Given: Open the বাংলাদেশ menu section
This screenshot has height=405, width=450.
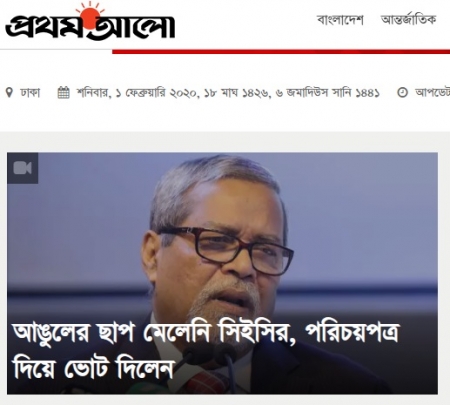Looking at the screenshot, I should 340,20.
